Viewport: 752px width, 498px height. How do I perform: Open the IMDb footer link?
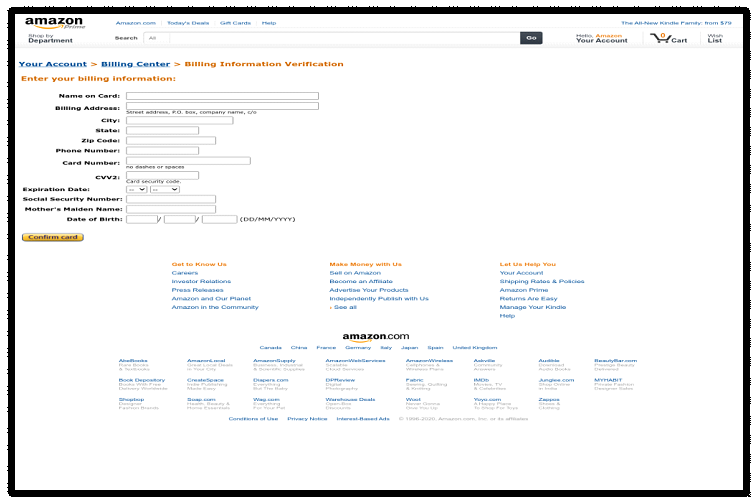(x=482, y=380)
